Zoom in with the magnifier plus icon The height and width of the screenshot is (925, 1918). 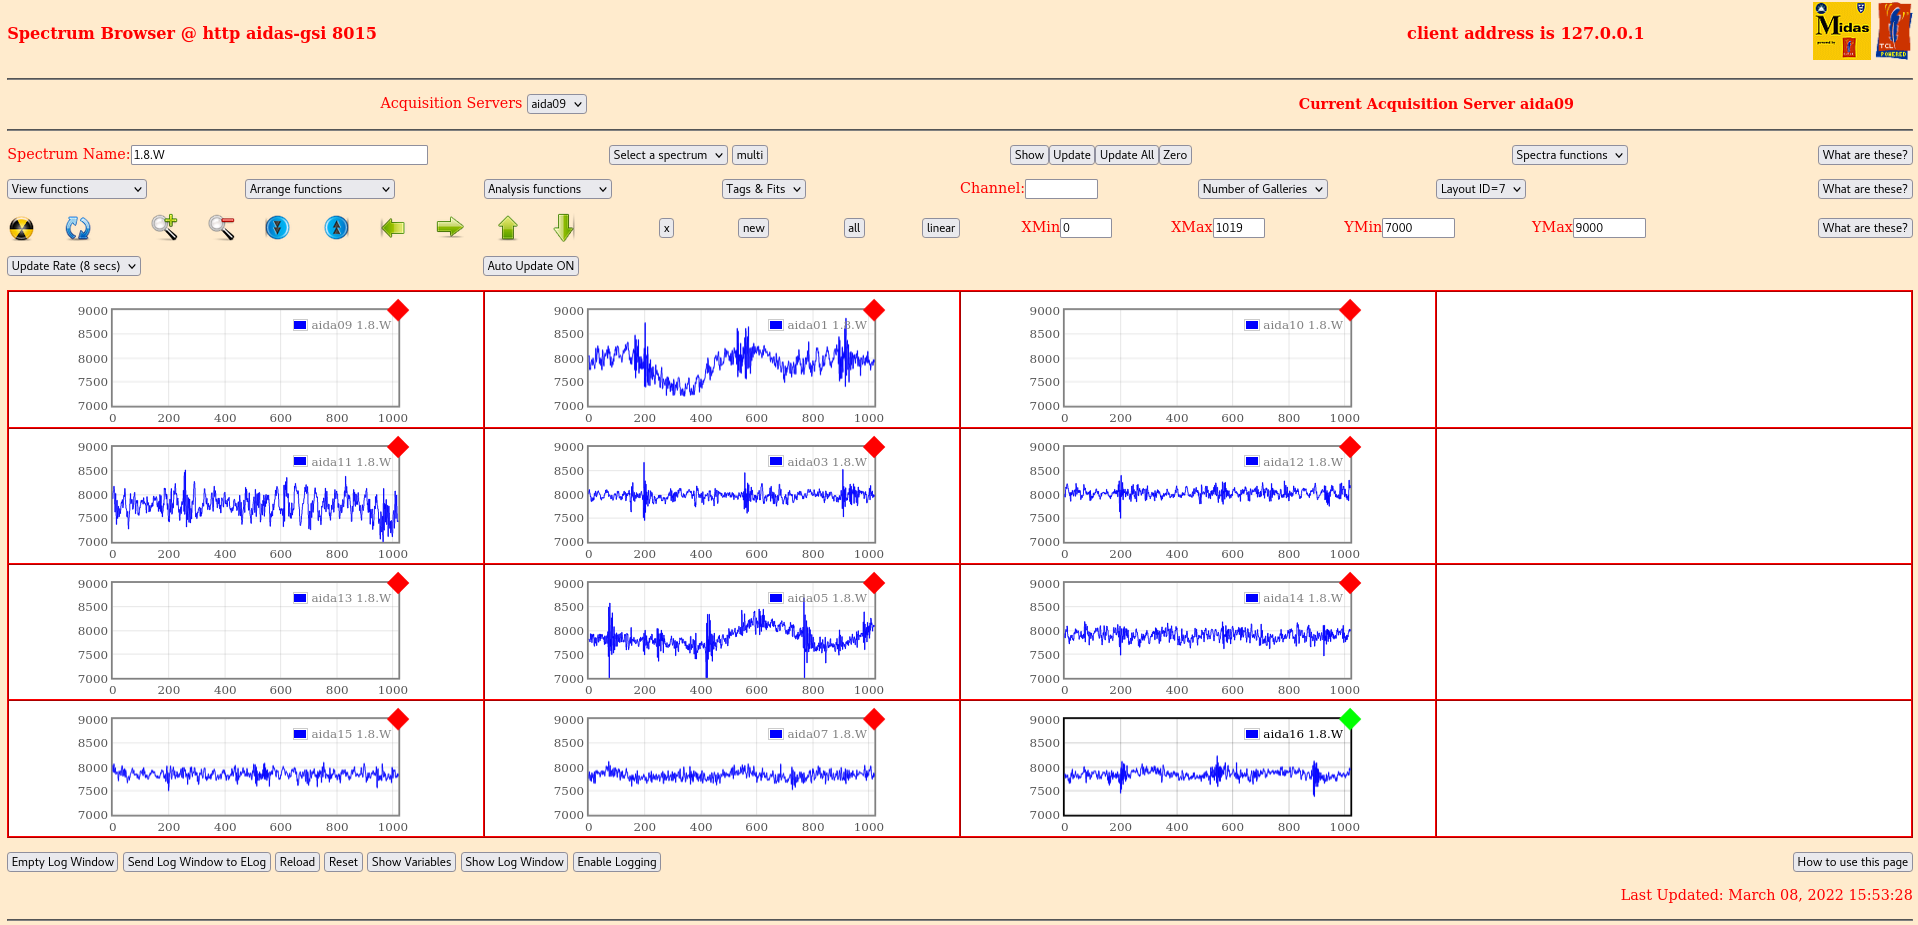click(x=165, y=227)
